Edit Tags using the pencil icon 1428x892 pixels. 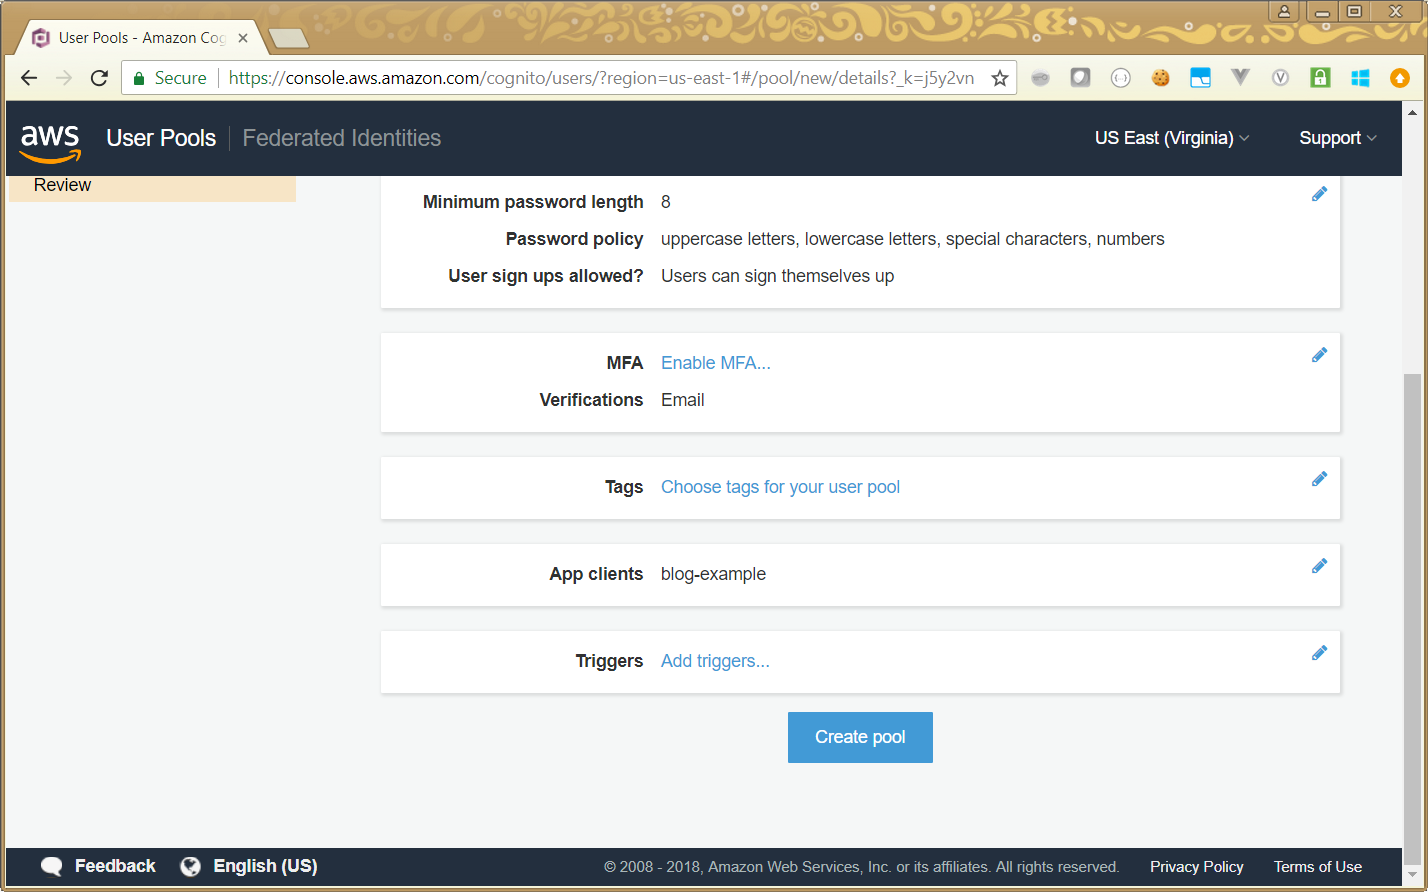tap(1319, 479)
